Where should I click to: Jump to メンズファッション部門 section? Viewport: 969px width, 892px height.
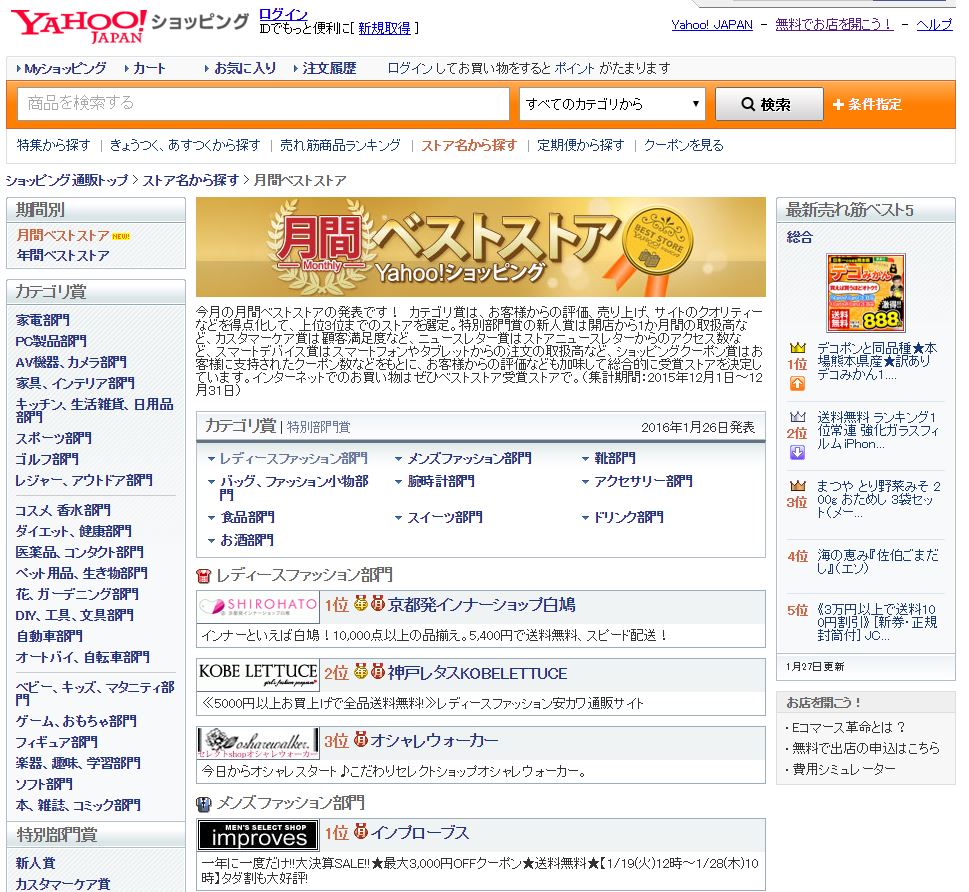(x=470, y=459)
